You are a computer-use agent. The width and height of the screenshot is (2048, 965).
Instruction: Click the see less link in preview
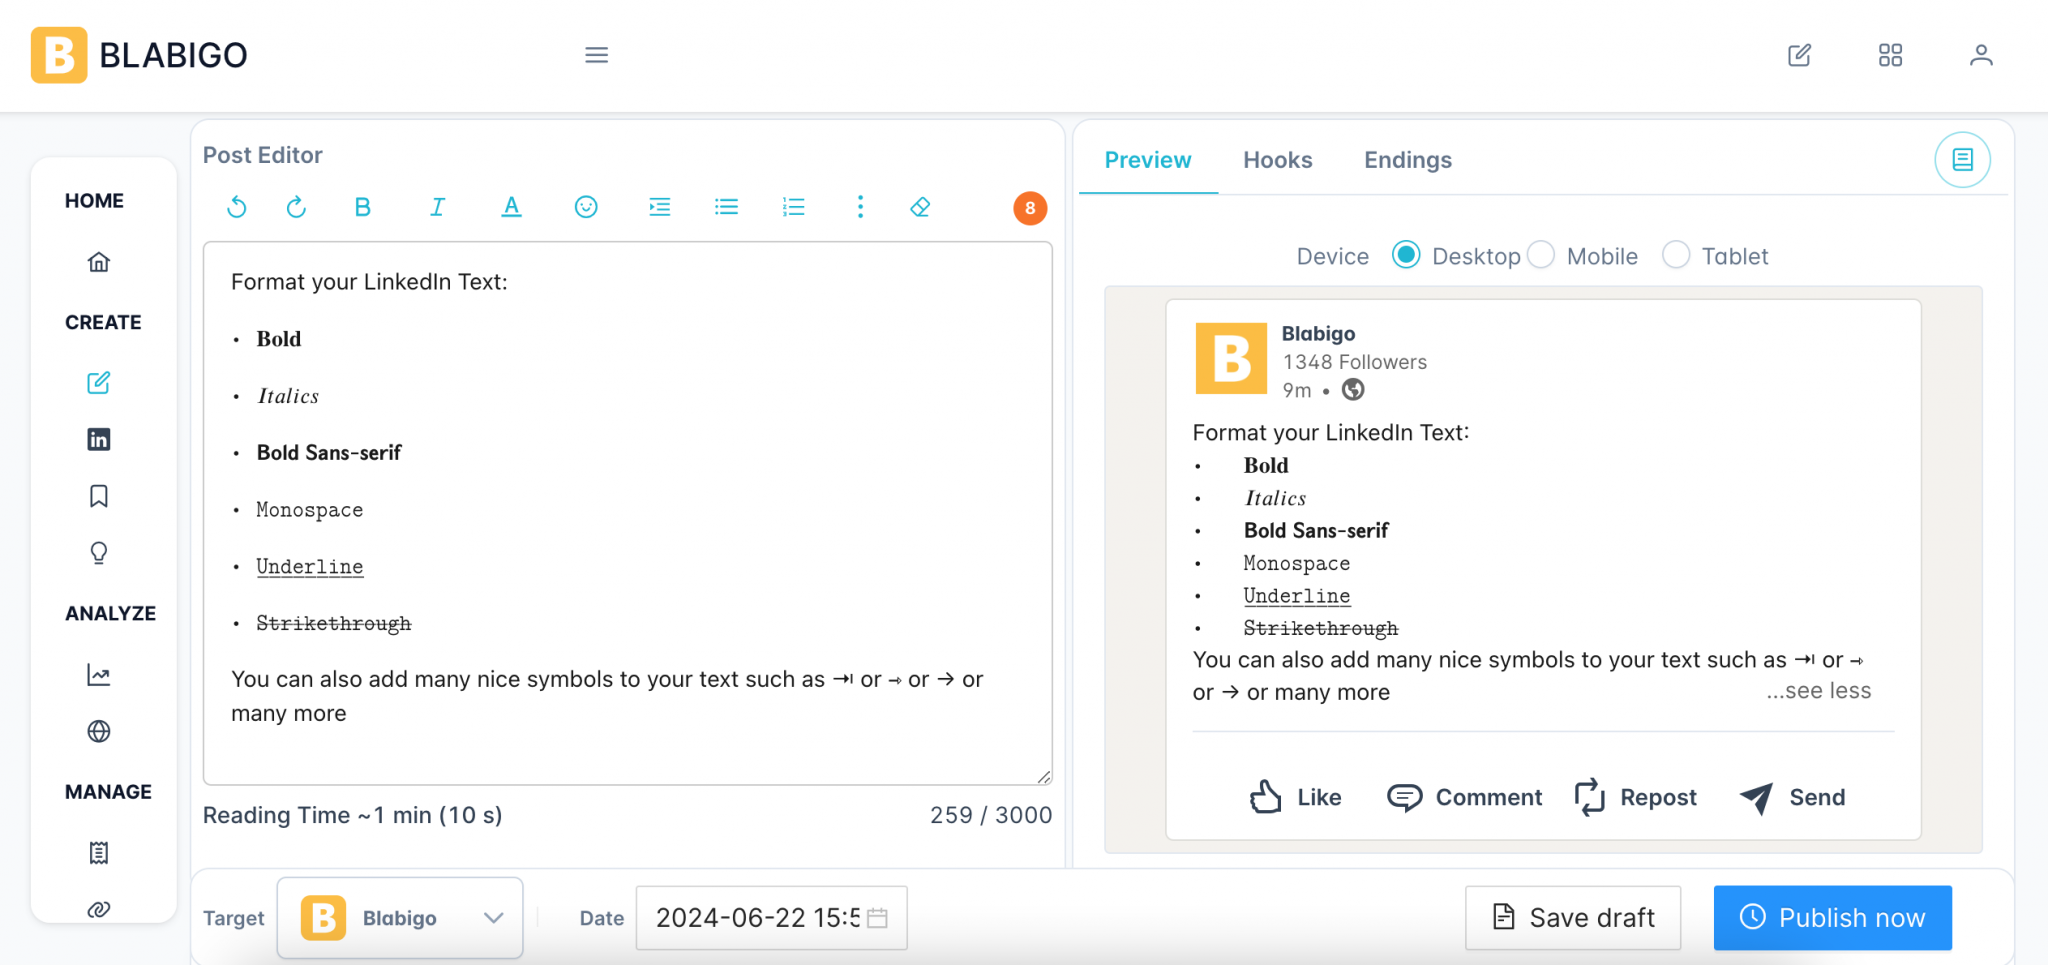[1818, 690]
